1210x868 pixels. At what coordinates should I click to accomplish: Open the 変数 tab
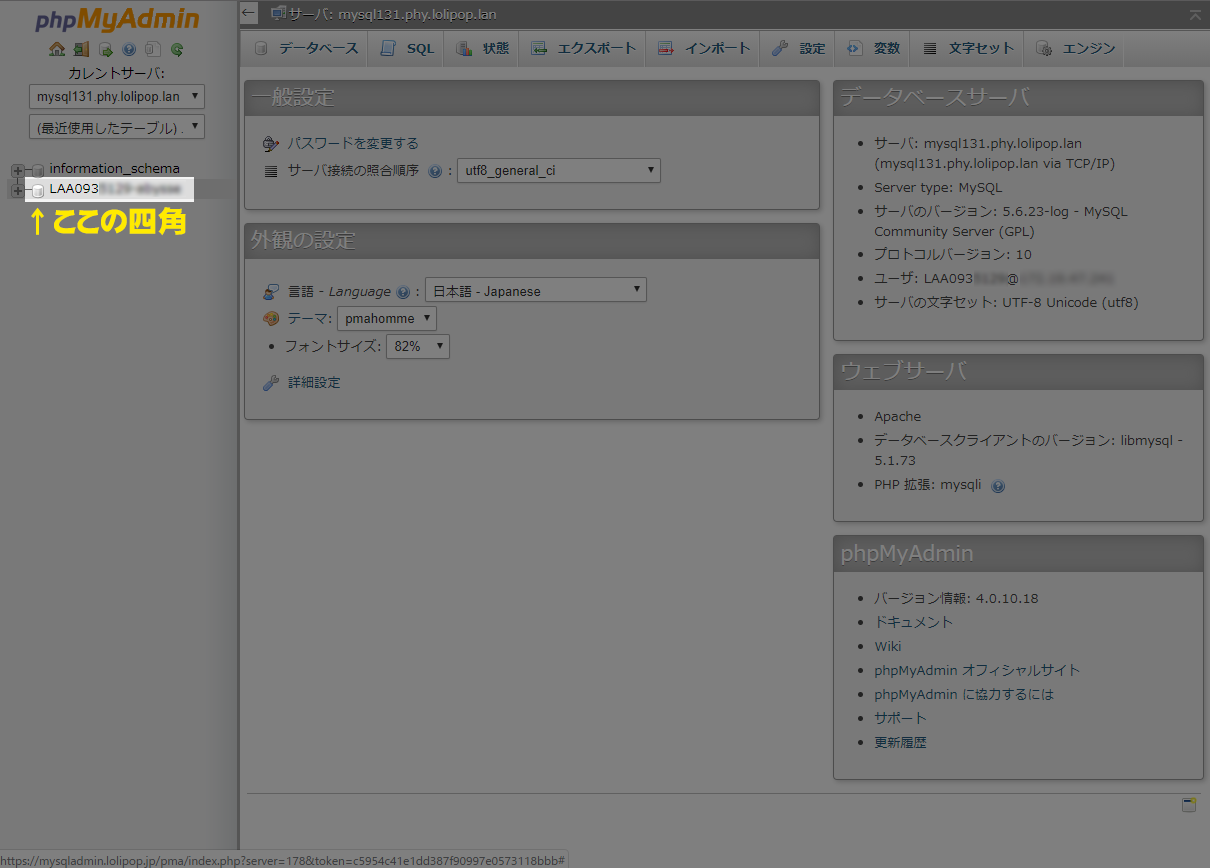(873, 48)
